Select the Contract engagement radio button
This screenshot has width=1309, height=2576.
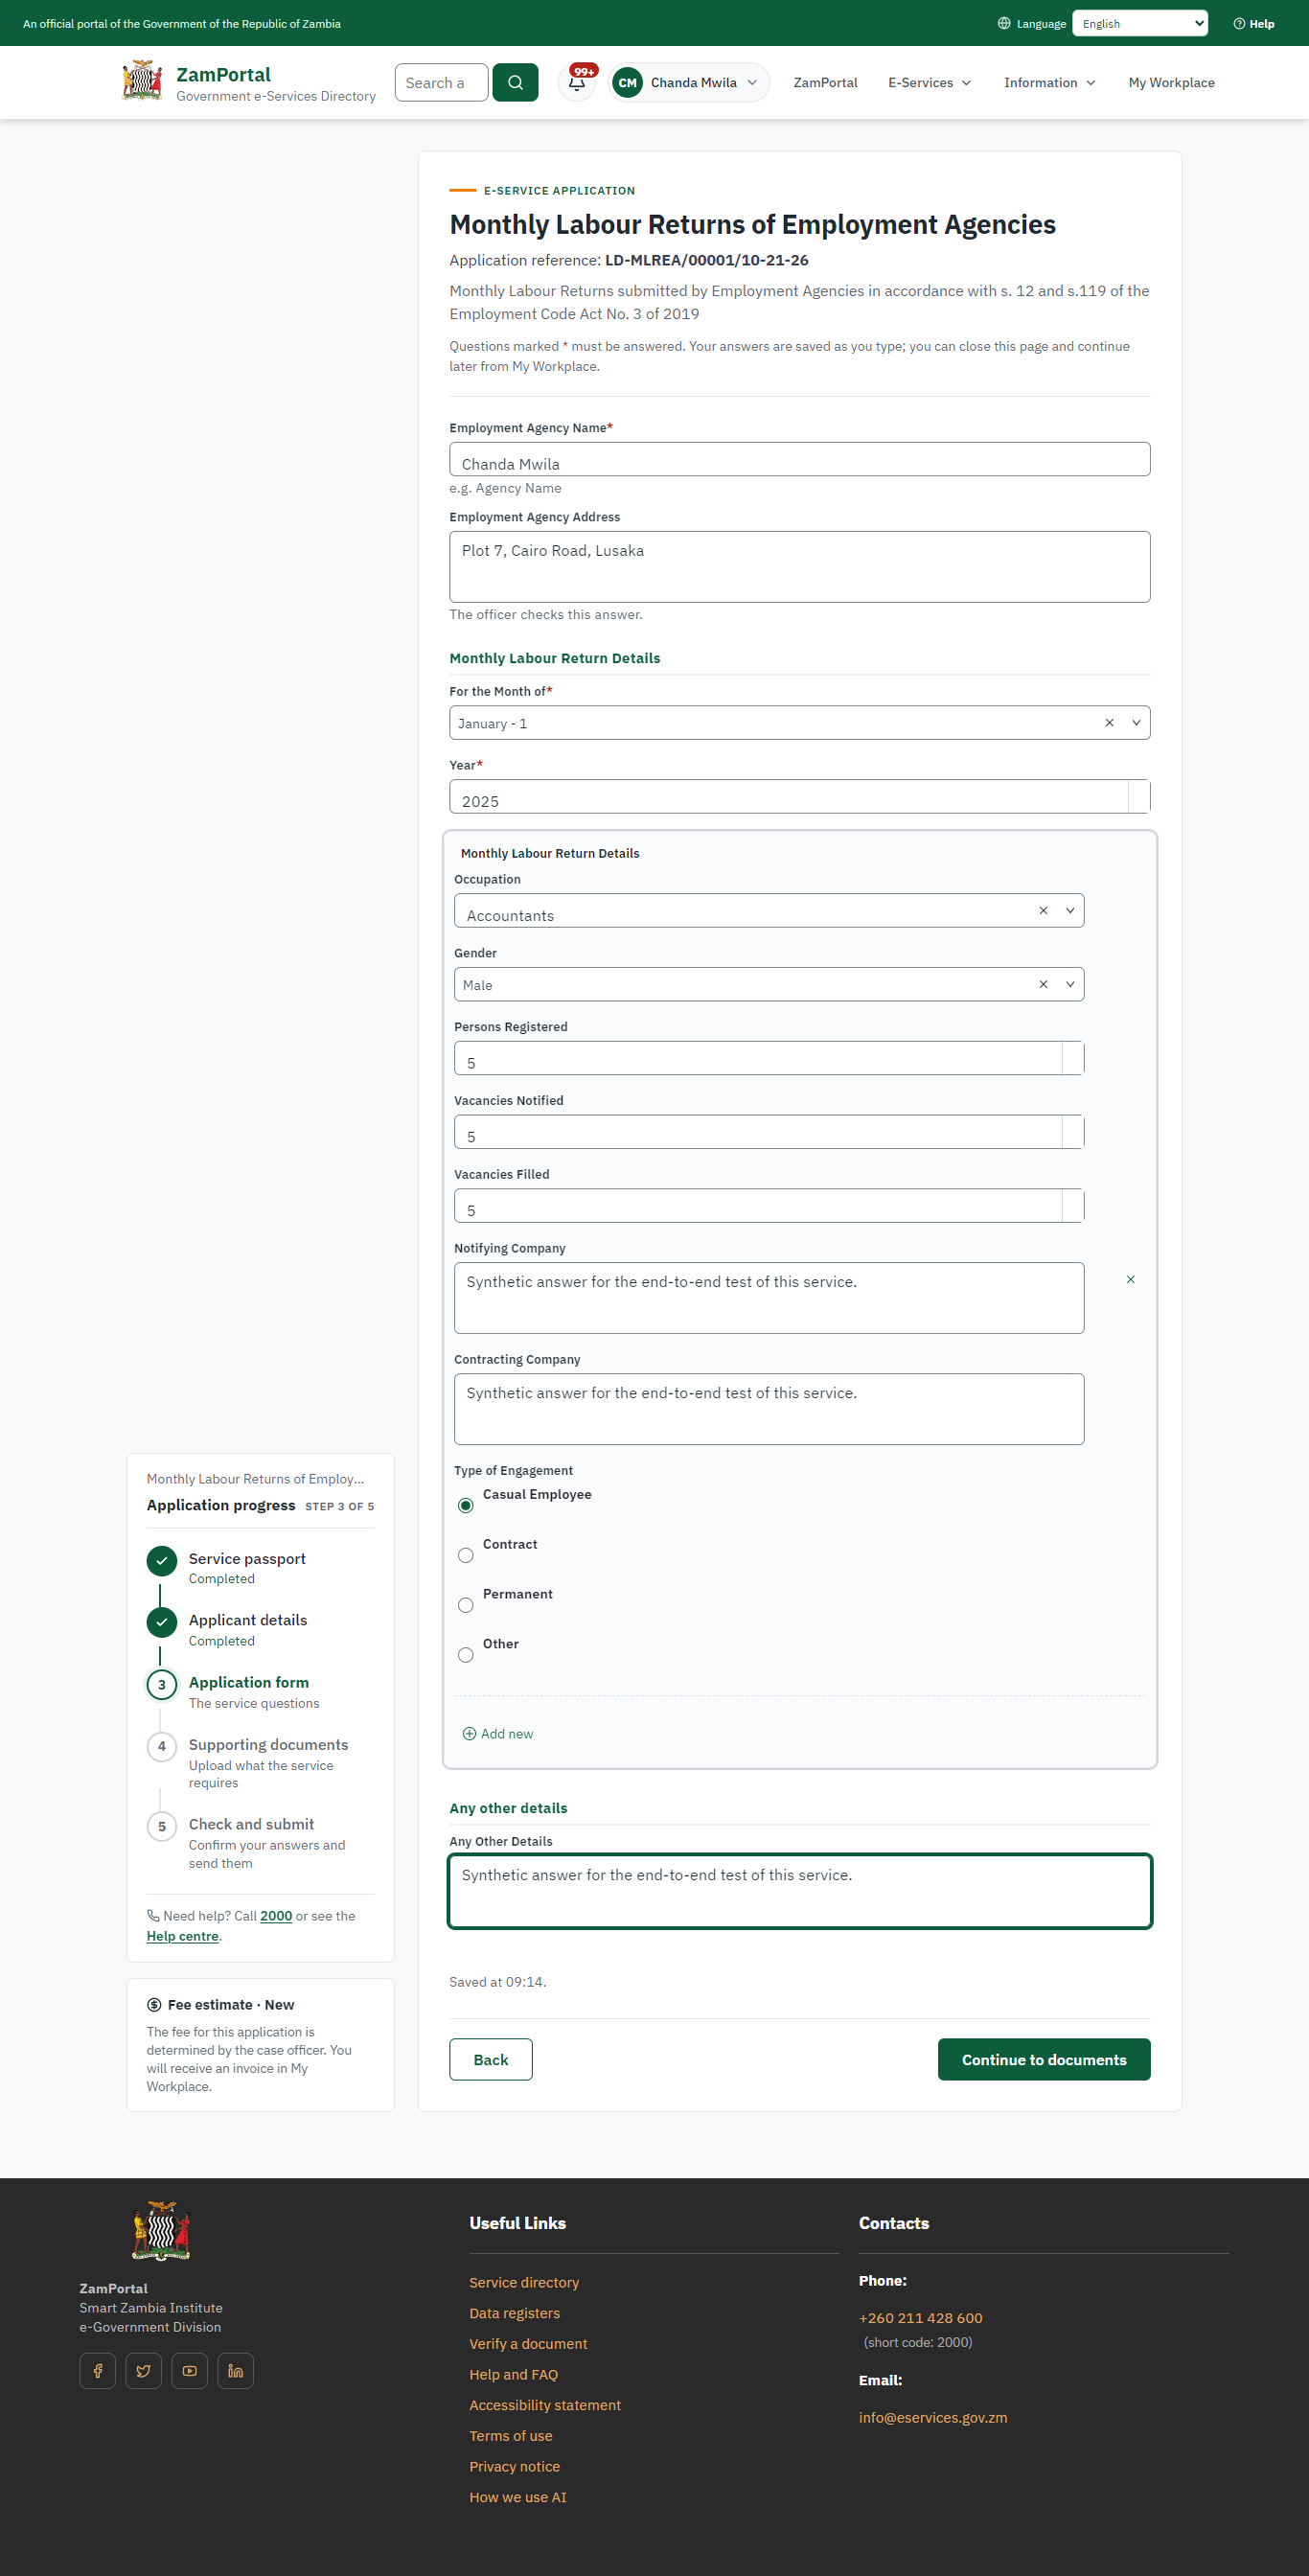[x=466, y=1555]
